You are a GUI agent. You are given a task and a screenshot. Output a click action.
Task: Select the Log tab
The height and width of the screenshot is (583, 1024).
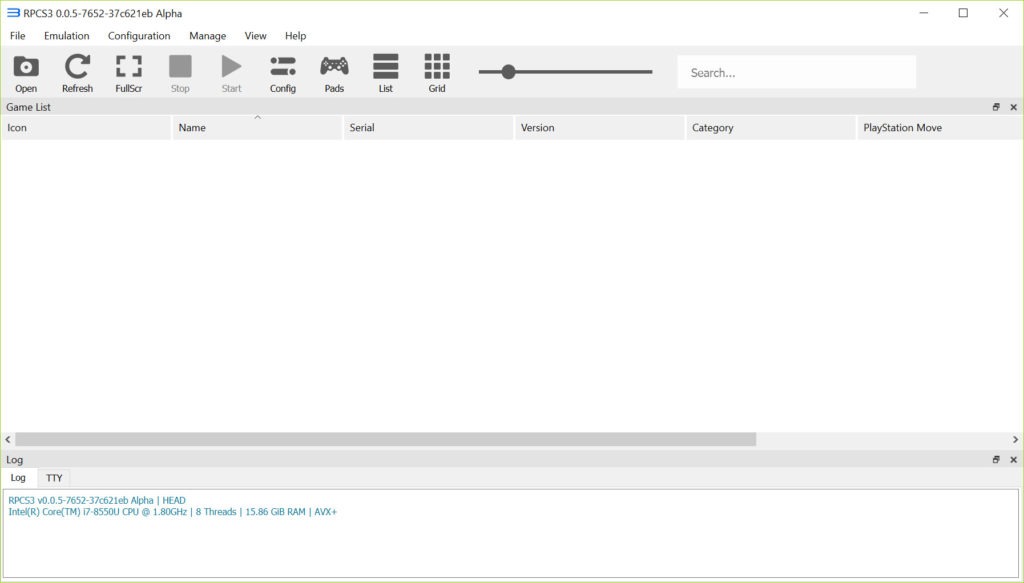18,478
